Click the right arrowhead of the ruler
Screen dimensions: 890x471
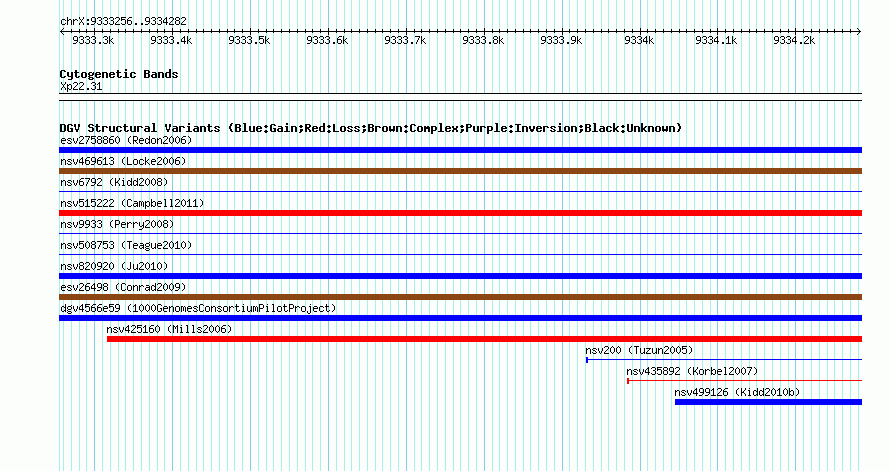pos(859,32)
